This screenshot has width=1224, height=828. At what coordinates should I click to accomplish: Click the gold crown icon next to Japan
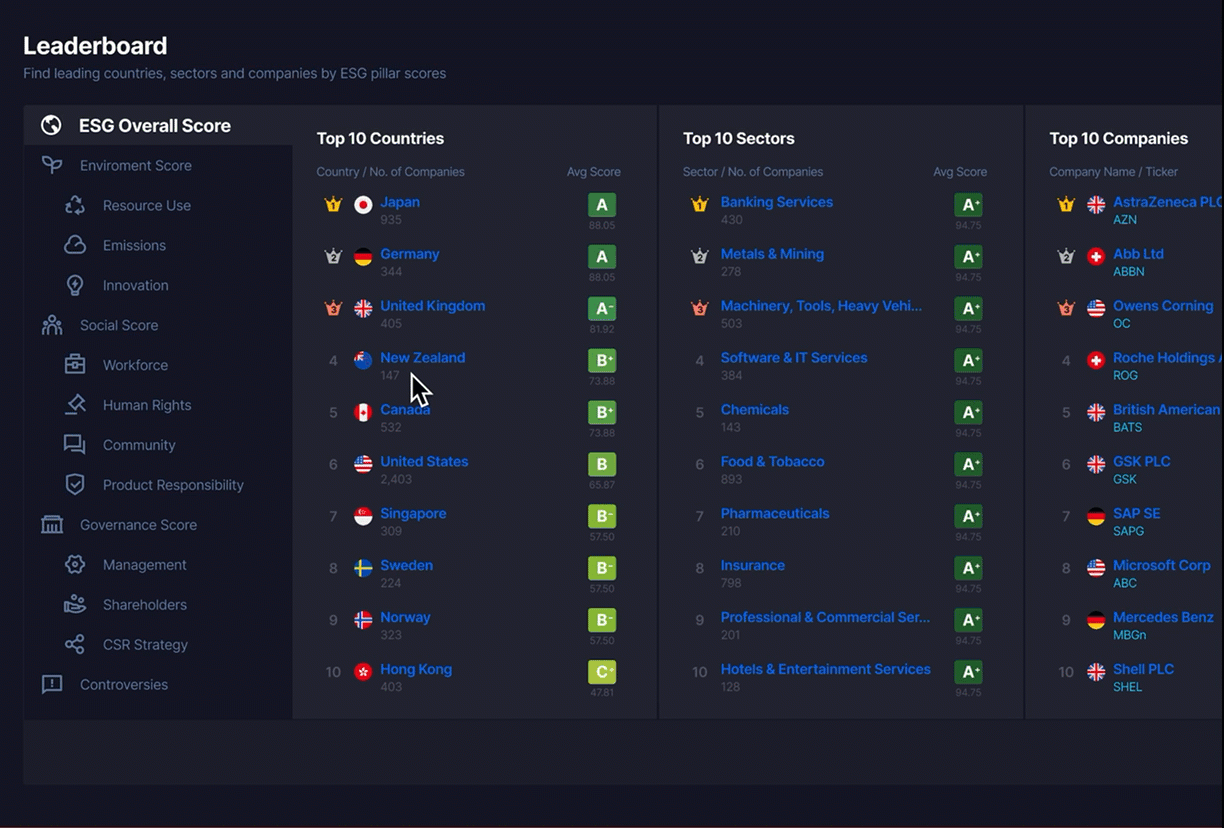[x=333, y=205]
